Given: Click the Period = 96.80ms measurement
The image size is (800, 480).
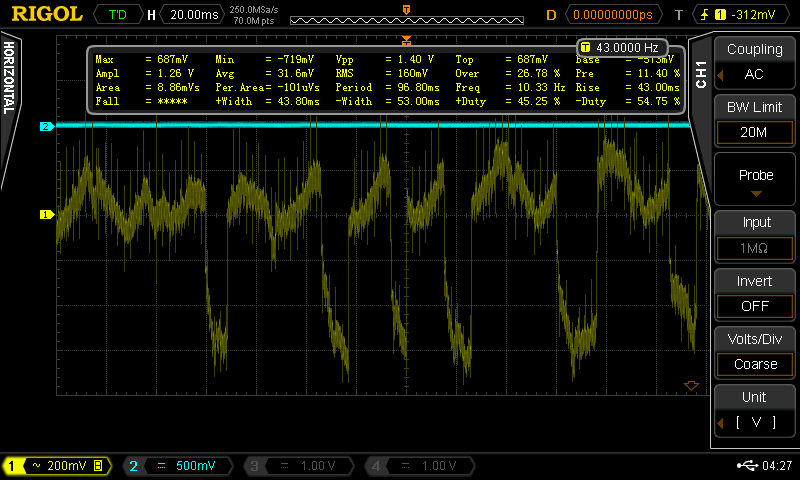Looking at the screenshot, I should [x=387, y=87].
